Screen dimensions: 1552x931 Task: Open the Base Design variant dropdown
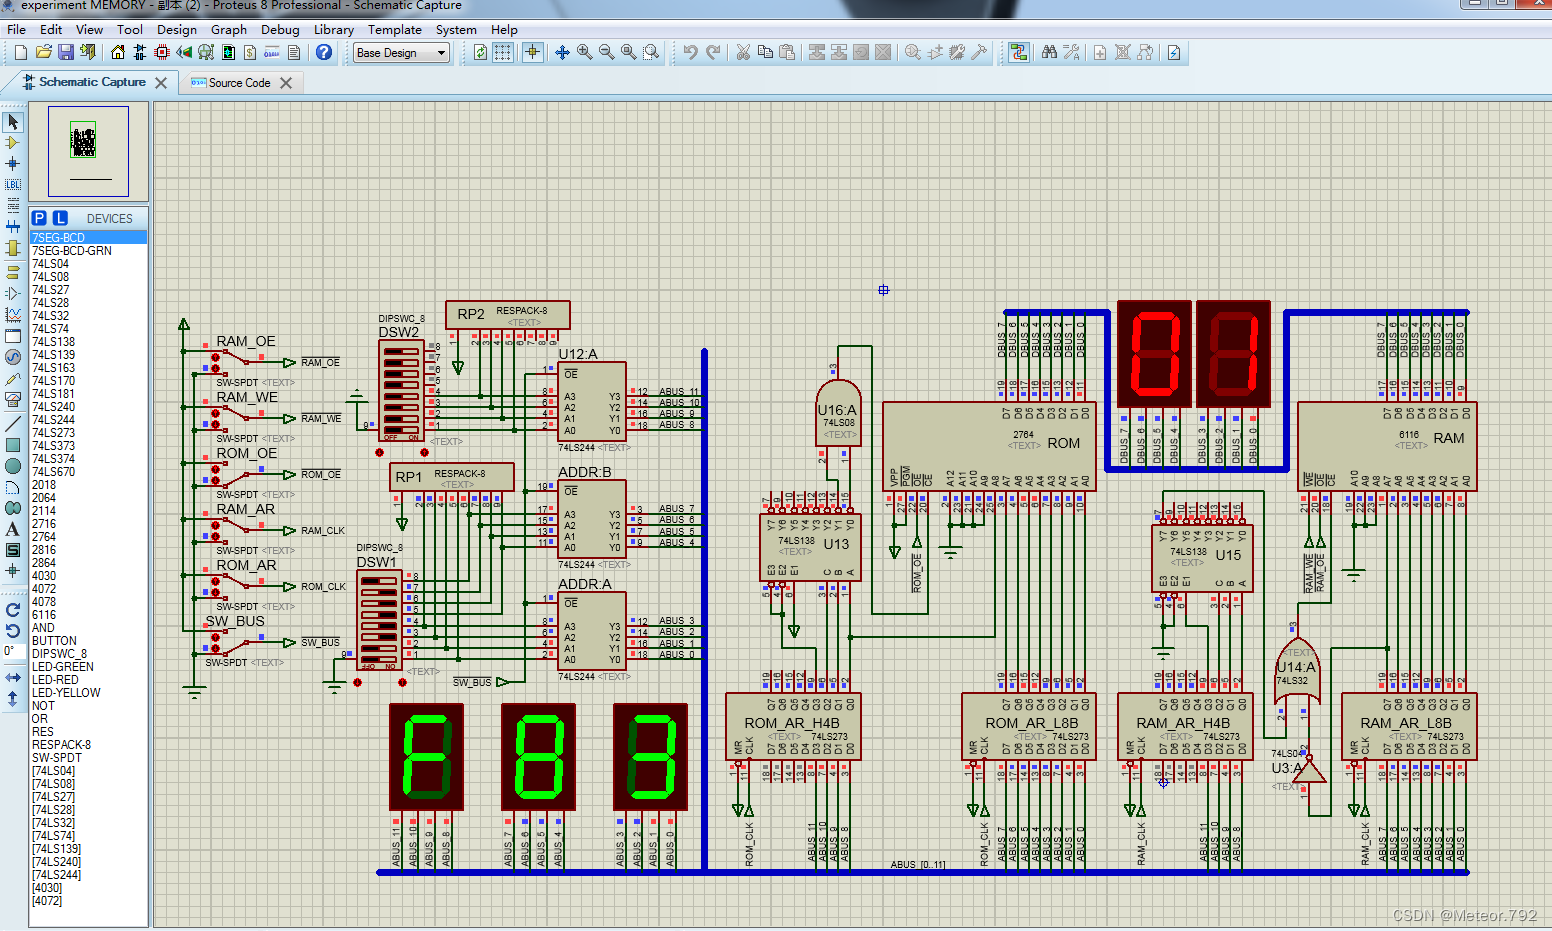[x=401, y=53]
